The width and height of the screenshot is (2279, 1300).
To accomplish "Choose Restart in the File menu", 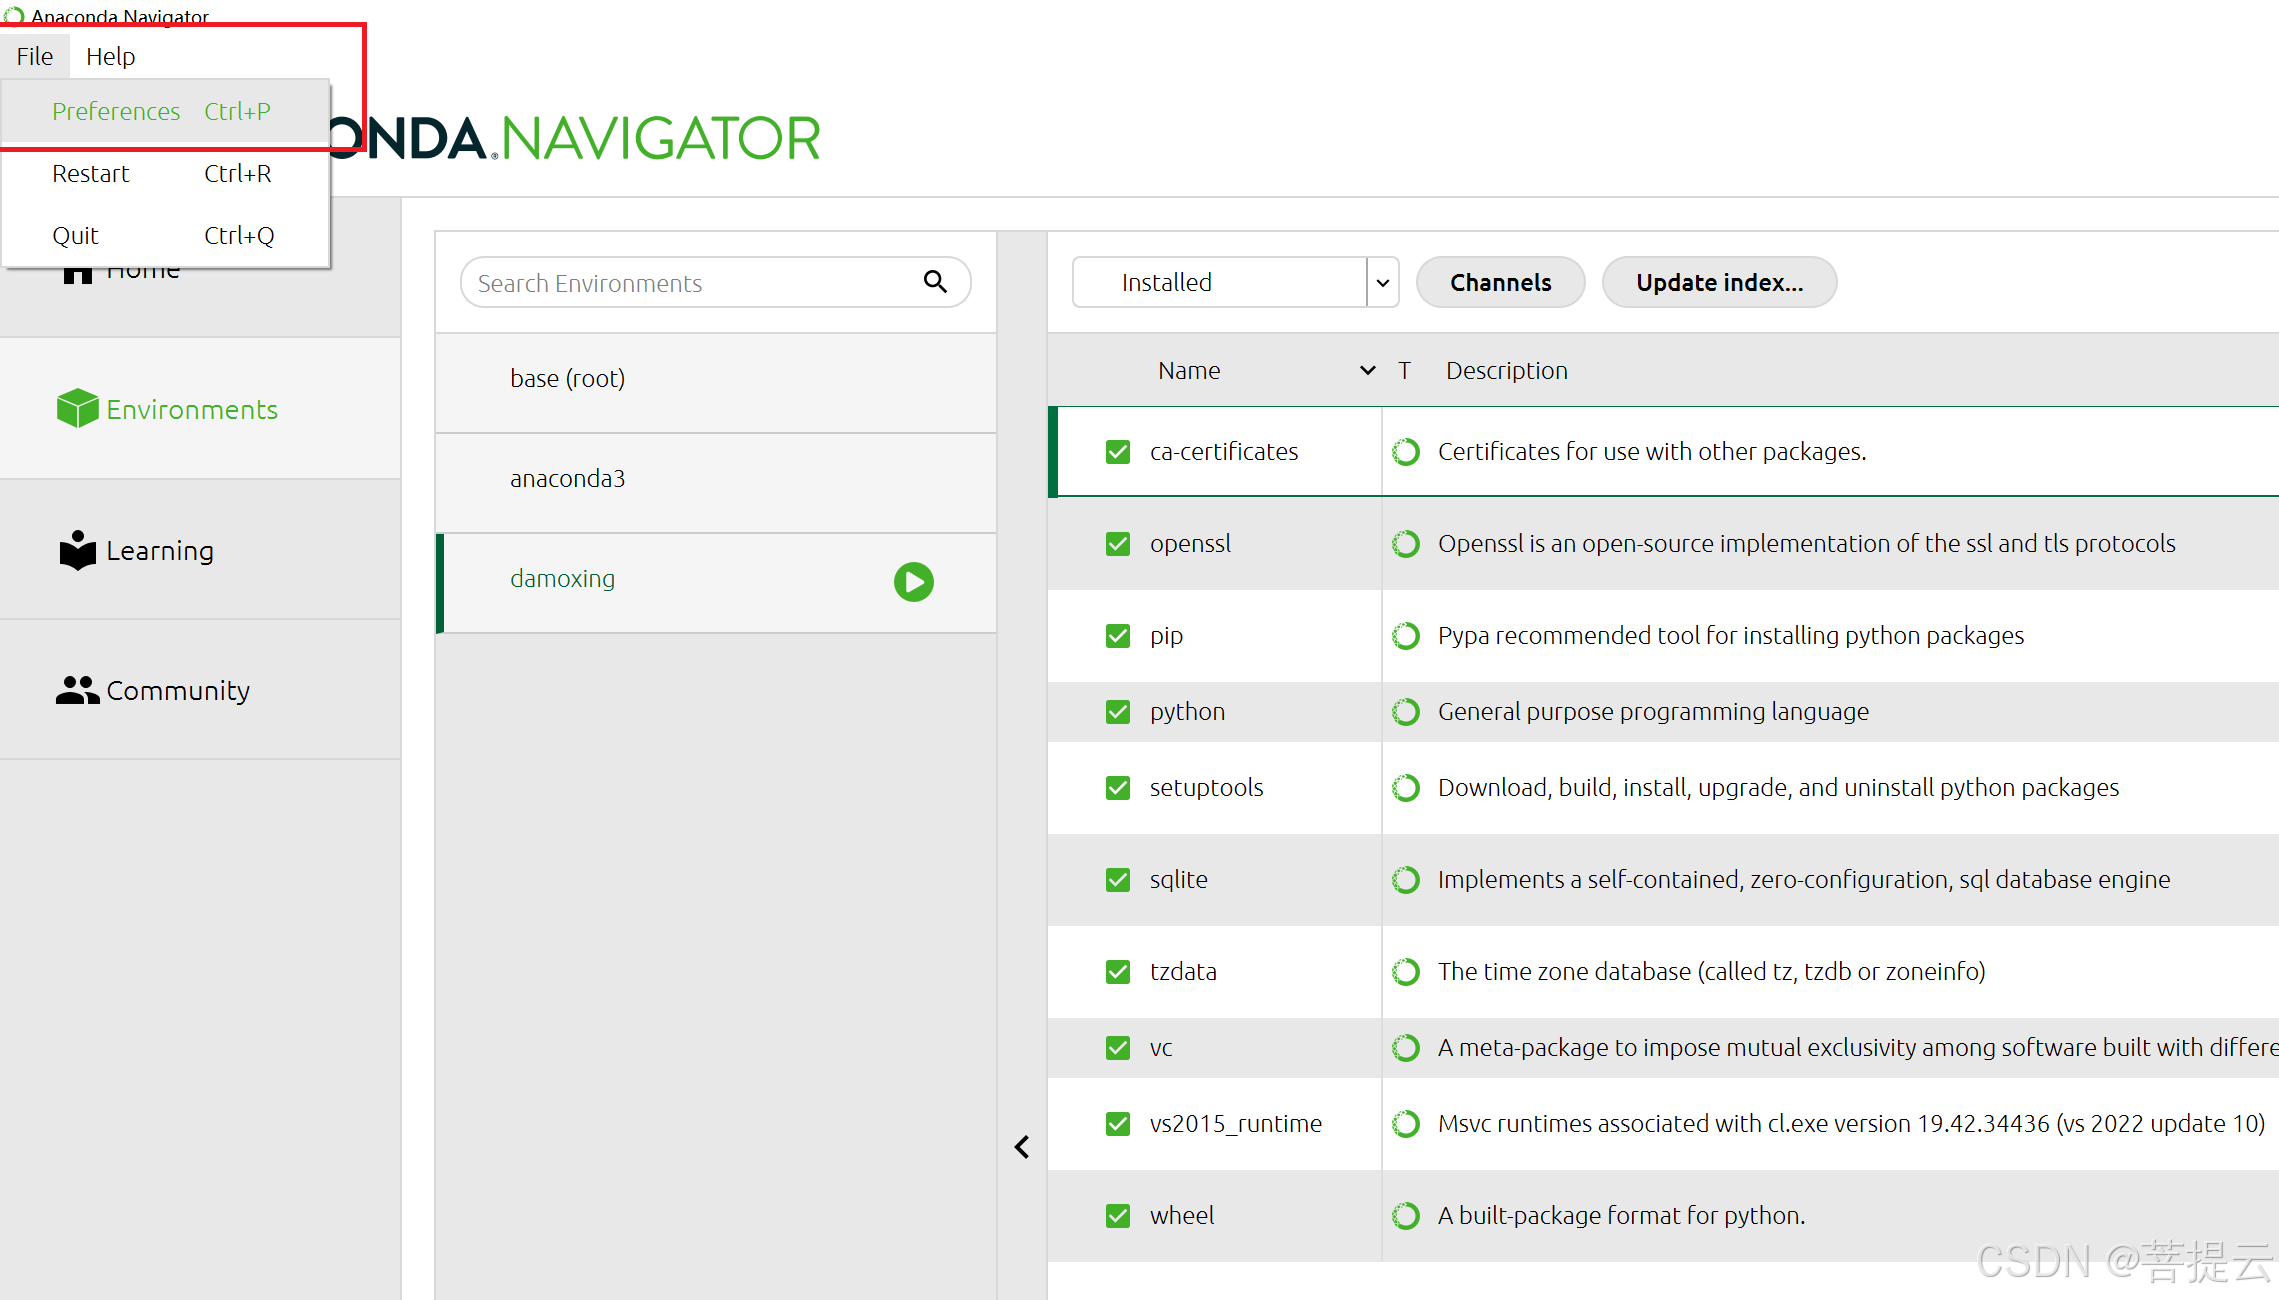I will click(x=91, y=174).
